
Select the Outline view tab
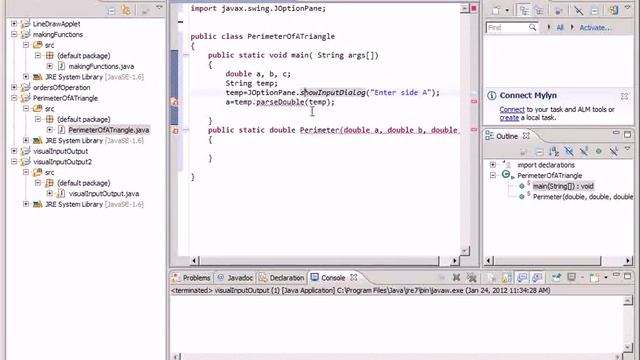click(507, 136)
